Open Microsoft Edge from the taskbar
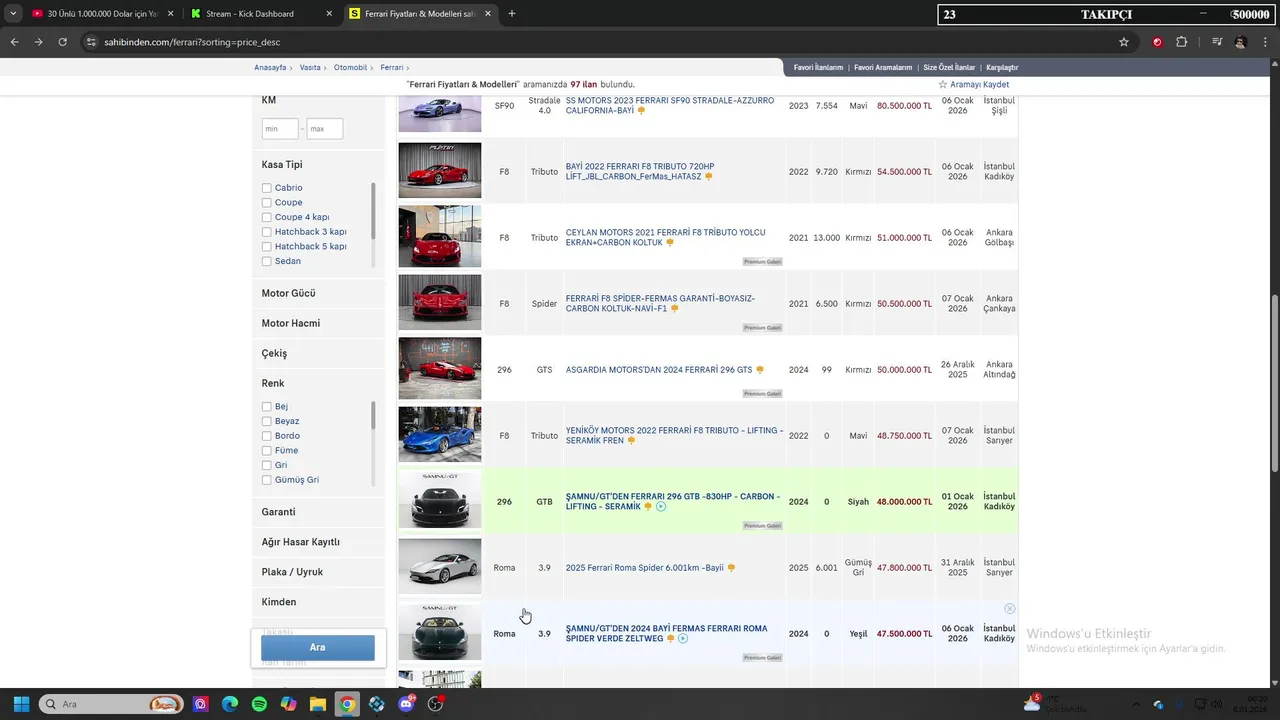This screenshot has height=720, width=1280. 230,704
